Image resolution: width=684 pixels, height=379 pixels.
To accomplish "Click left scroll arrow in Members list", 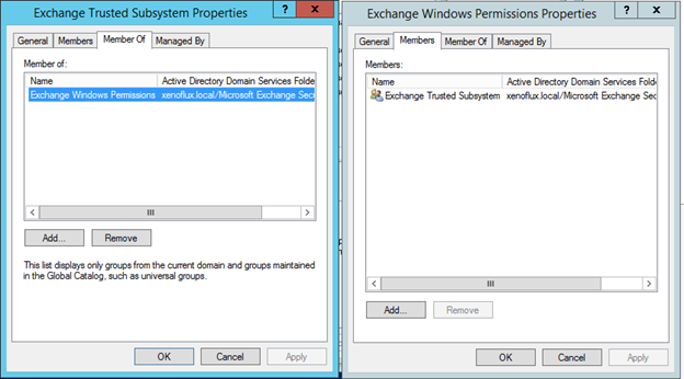I will 374,283.
